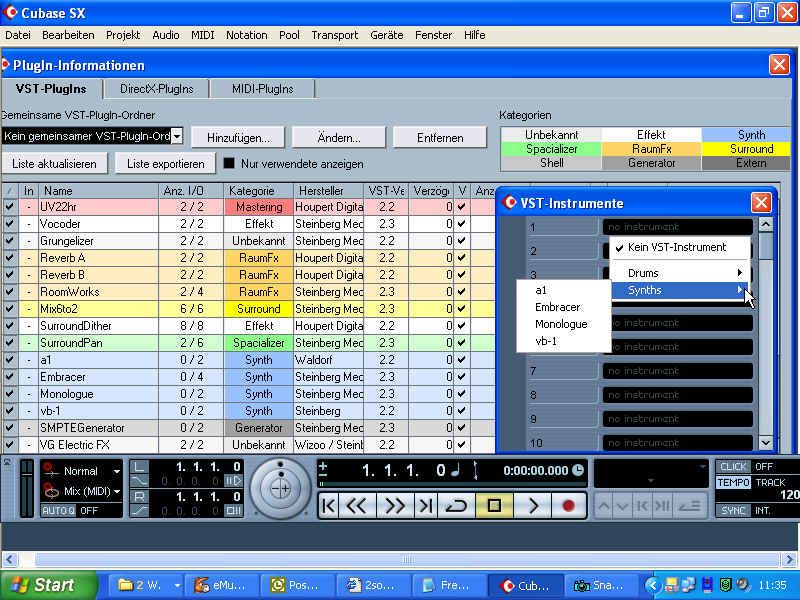Click the 'Liste aktualisieren' button
Viewport: 800px width, 600px height.
(x=55, y=164)
